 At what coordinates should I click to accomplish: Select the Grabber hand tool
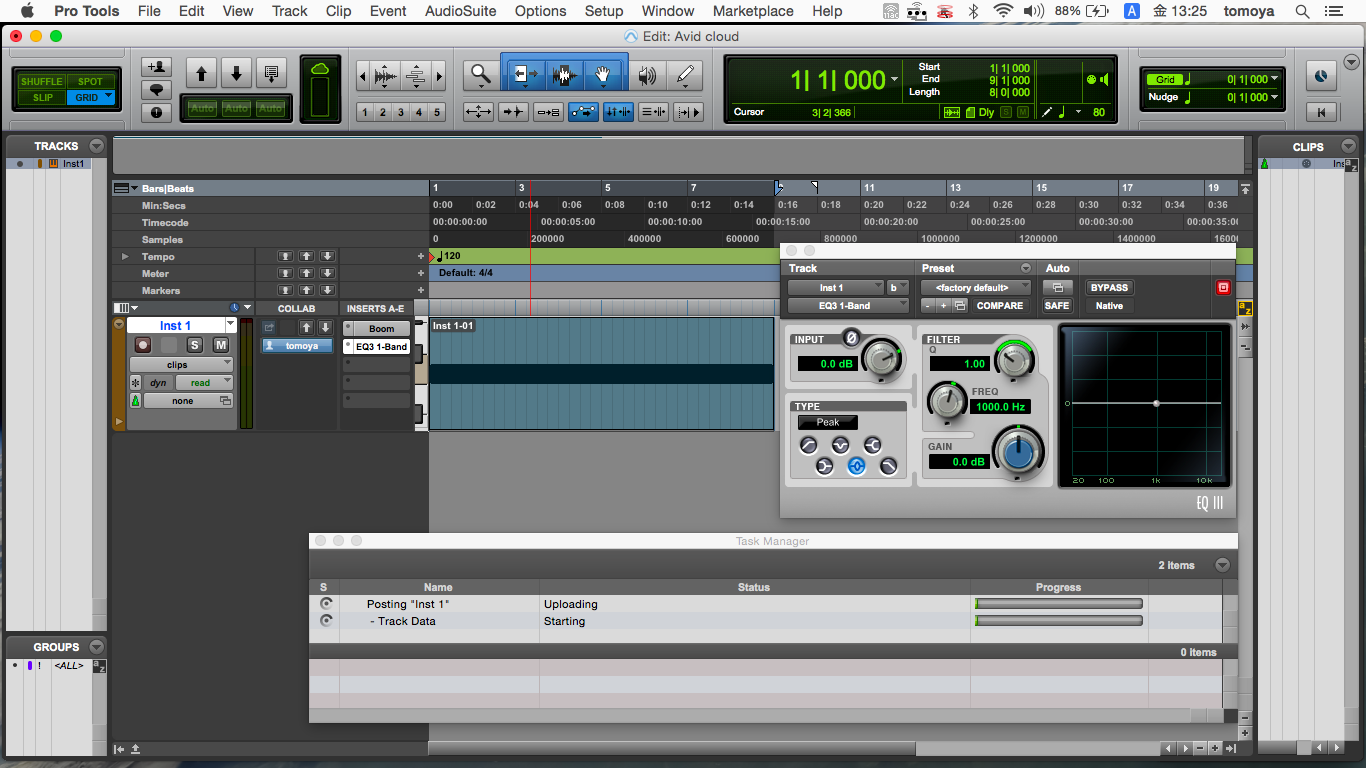[604, 75]
